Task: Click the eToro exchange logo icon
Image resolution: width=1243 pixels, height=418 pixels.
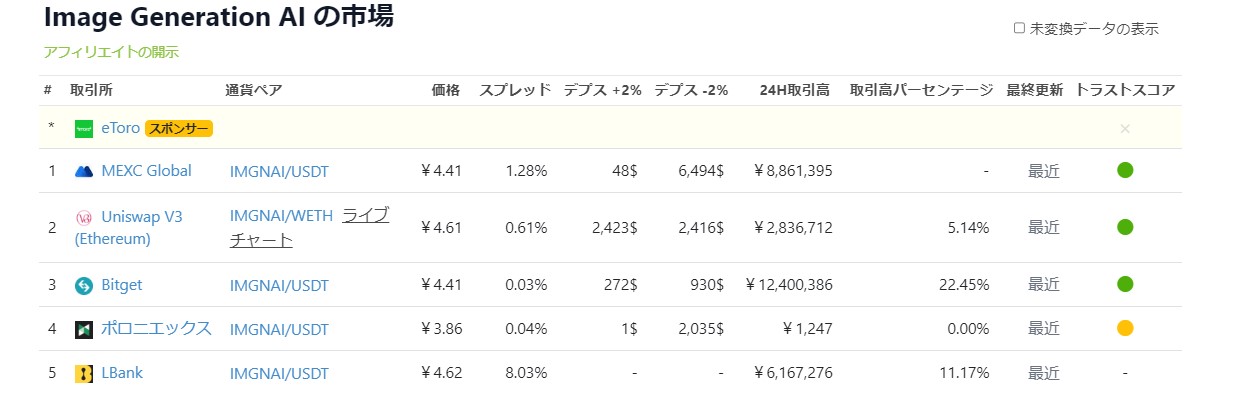Action: [x=84, y=129]
